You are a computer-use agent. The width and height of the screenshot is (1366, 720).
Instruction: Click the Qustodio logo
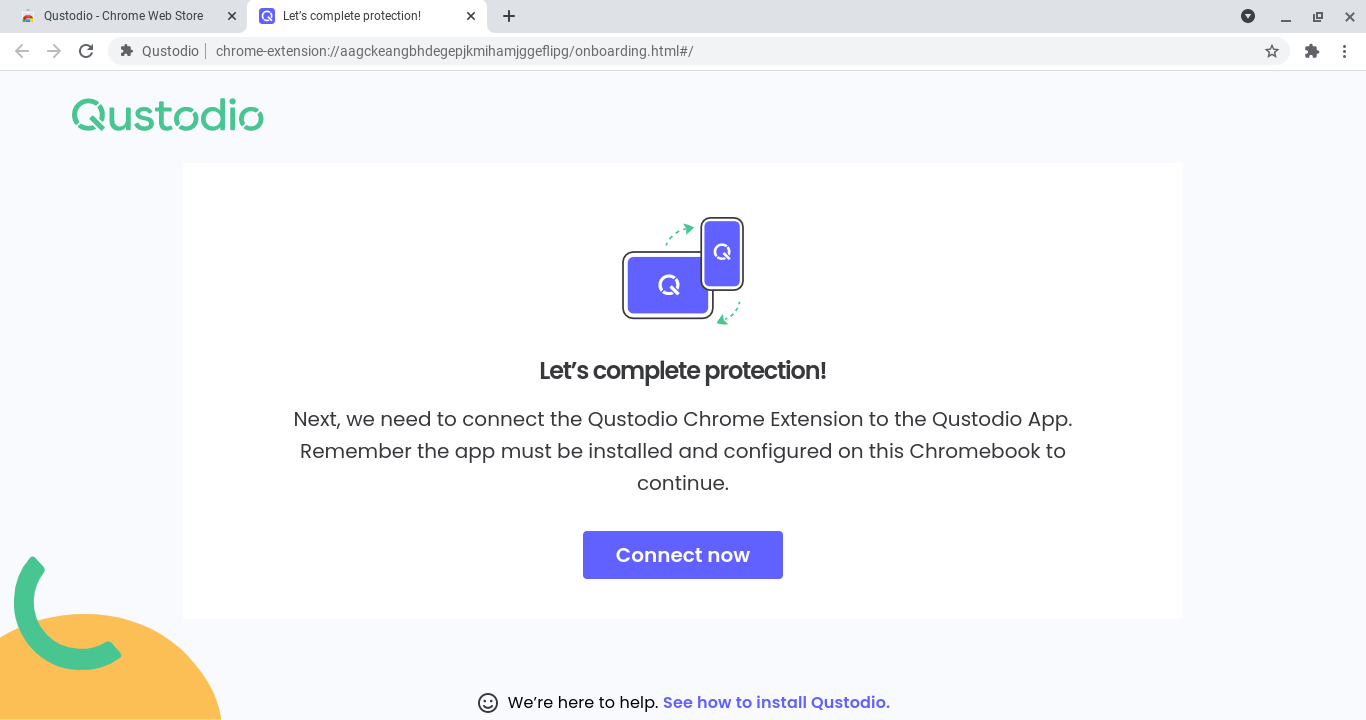click(167, 115)
